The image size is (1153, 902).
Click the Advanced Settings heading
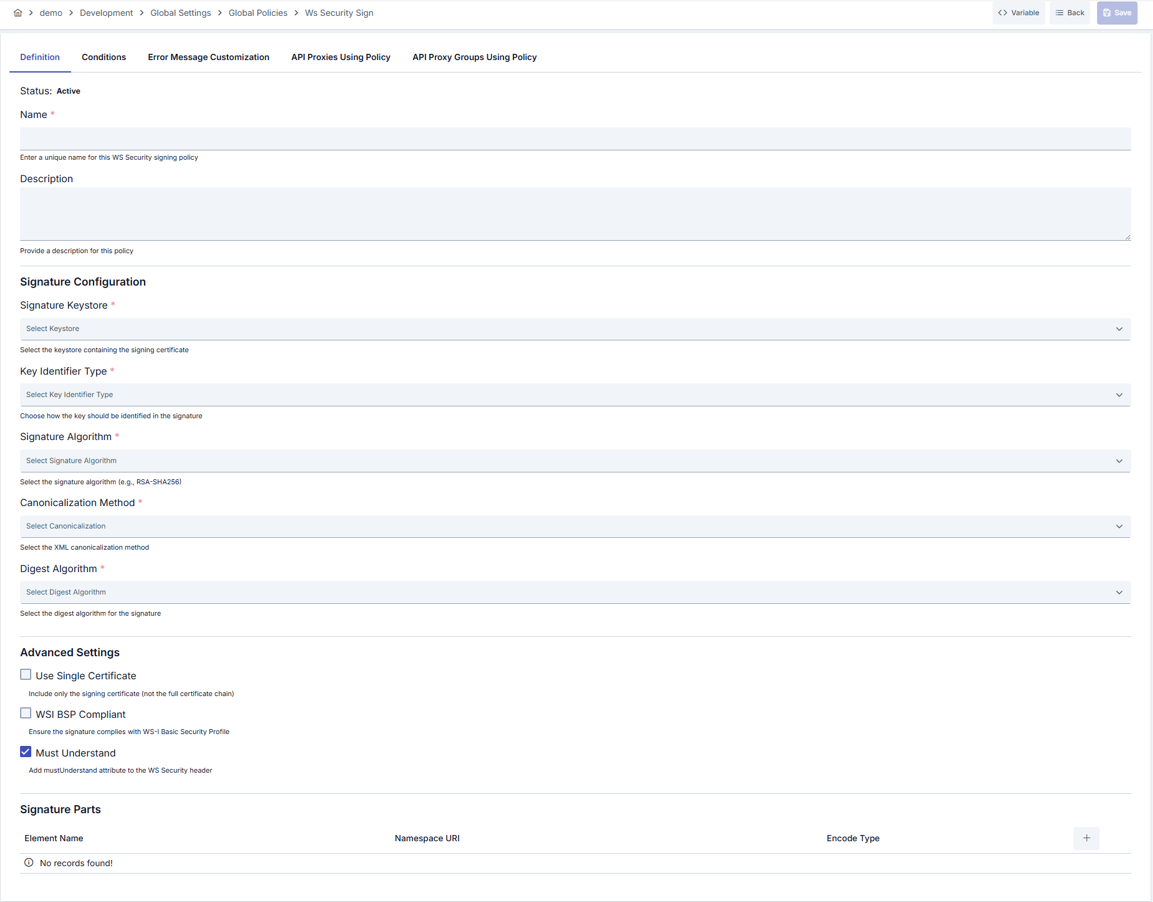coord(70,652)
